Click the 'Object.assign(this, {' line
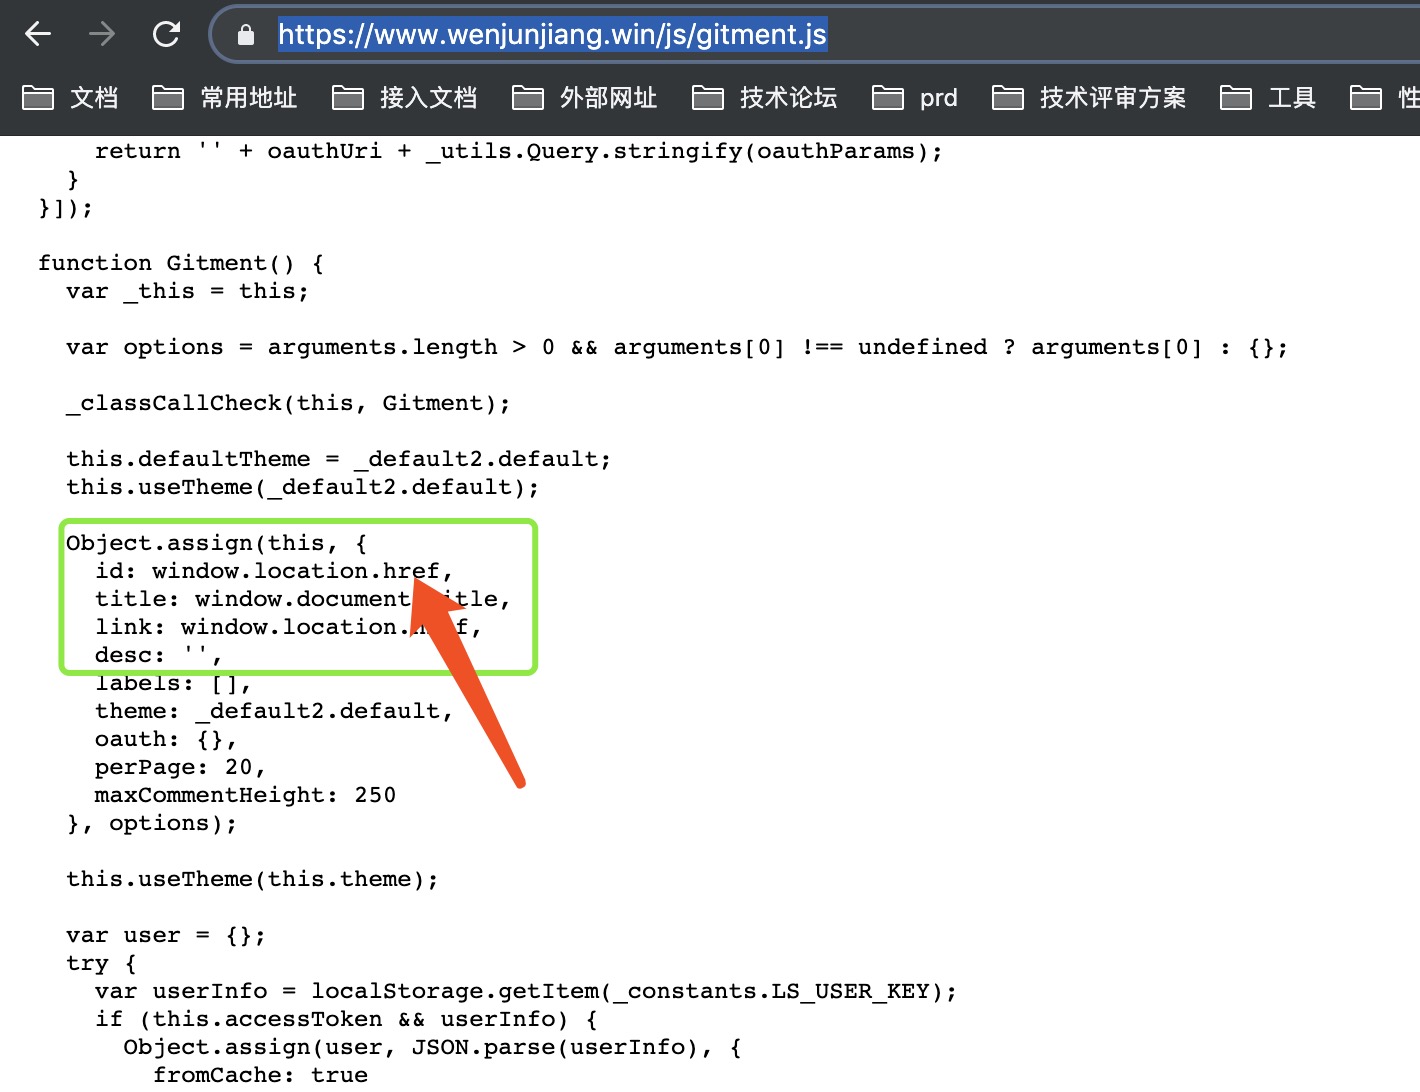 pos(217,543)
